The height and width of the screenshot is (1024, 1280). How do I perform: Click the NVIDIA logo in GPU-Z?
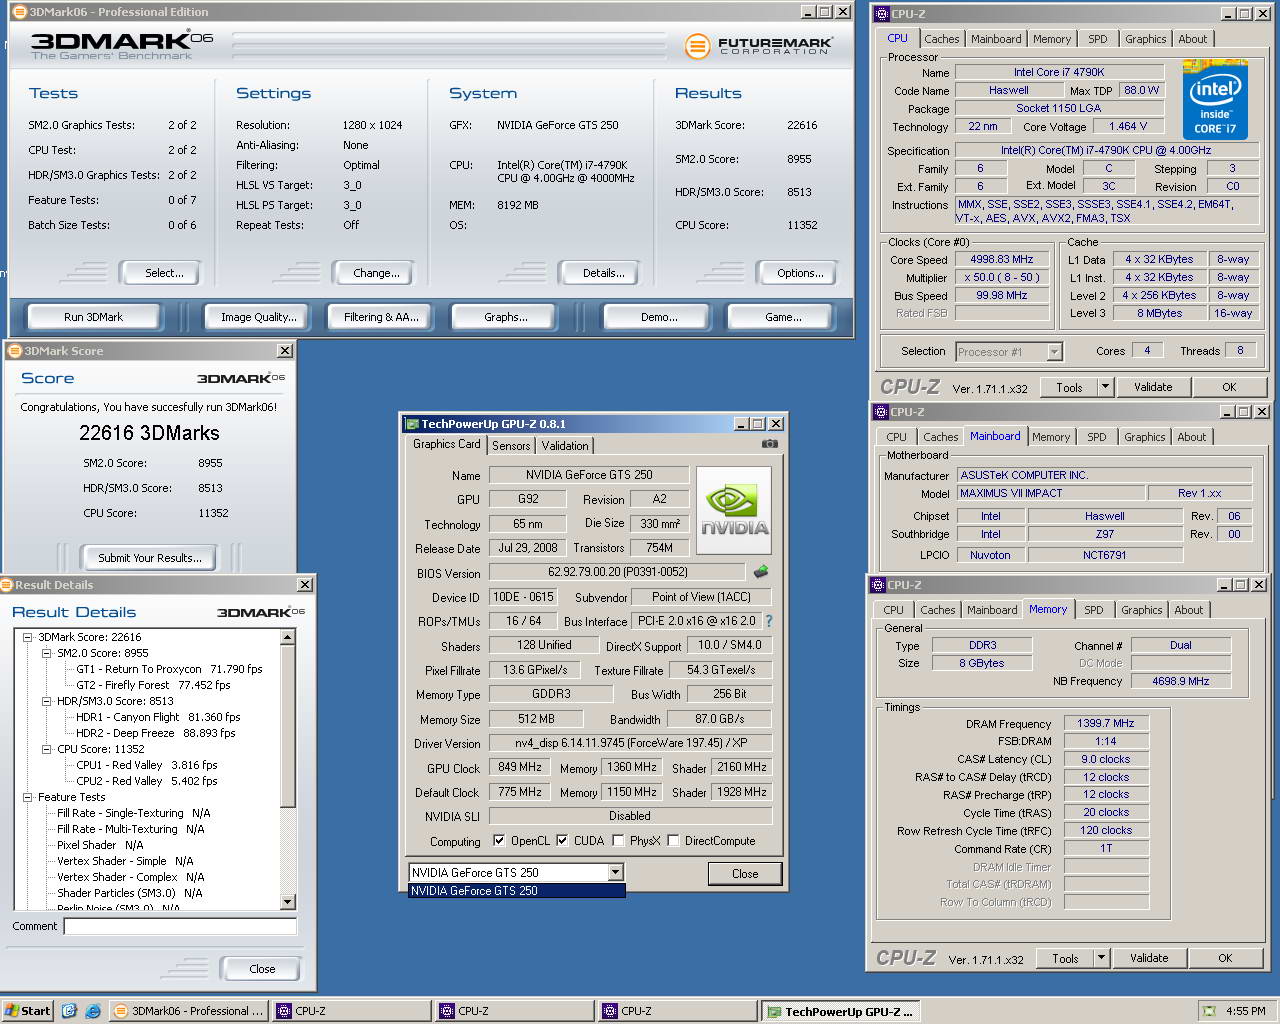pos(734,509)
